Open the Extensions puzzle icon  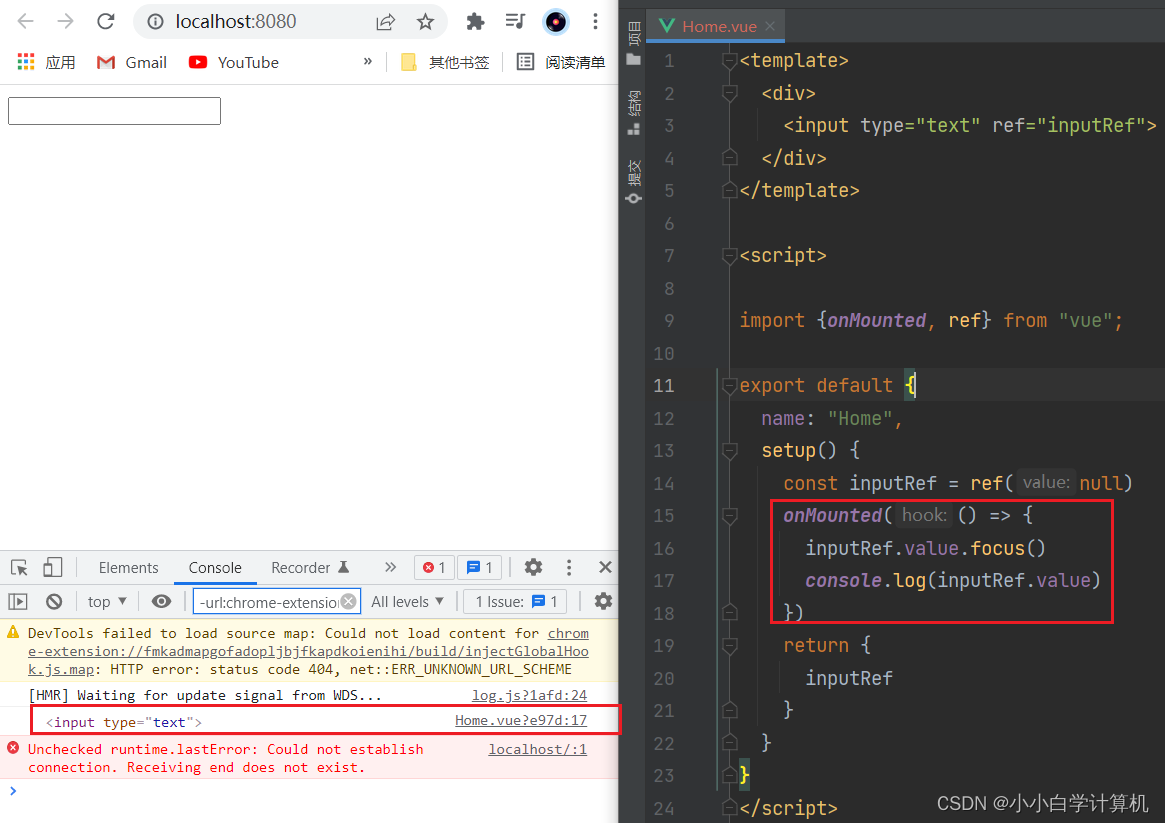click(x=476, y=22)
